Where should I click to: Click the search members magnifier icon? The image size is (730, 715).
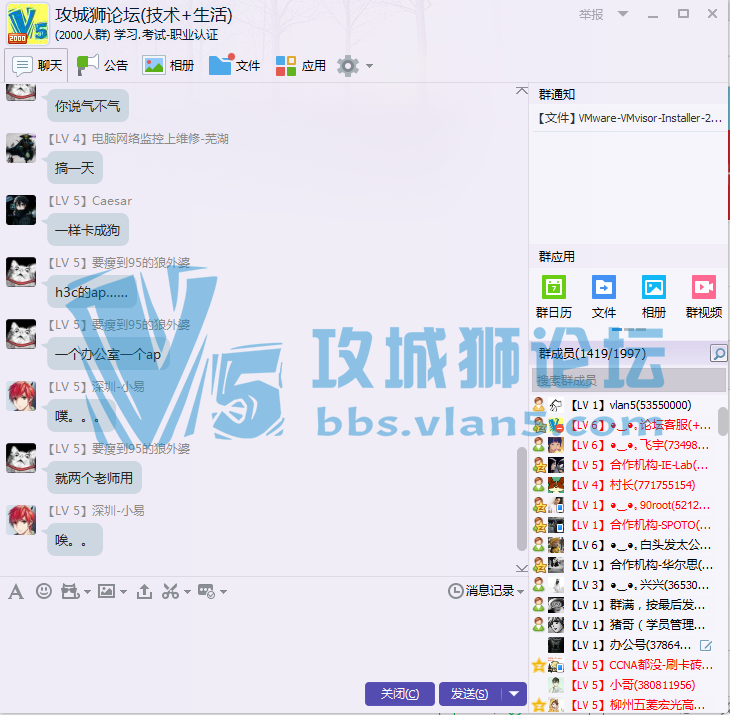[718, 354]
